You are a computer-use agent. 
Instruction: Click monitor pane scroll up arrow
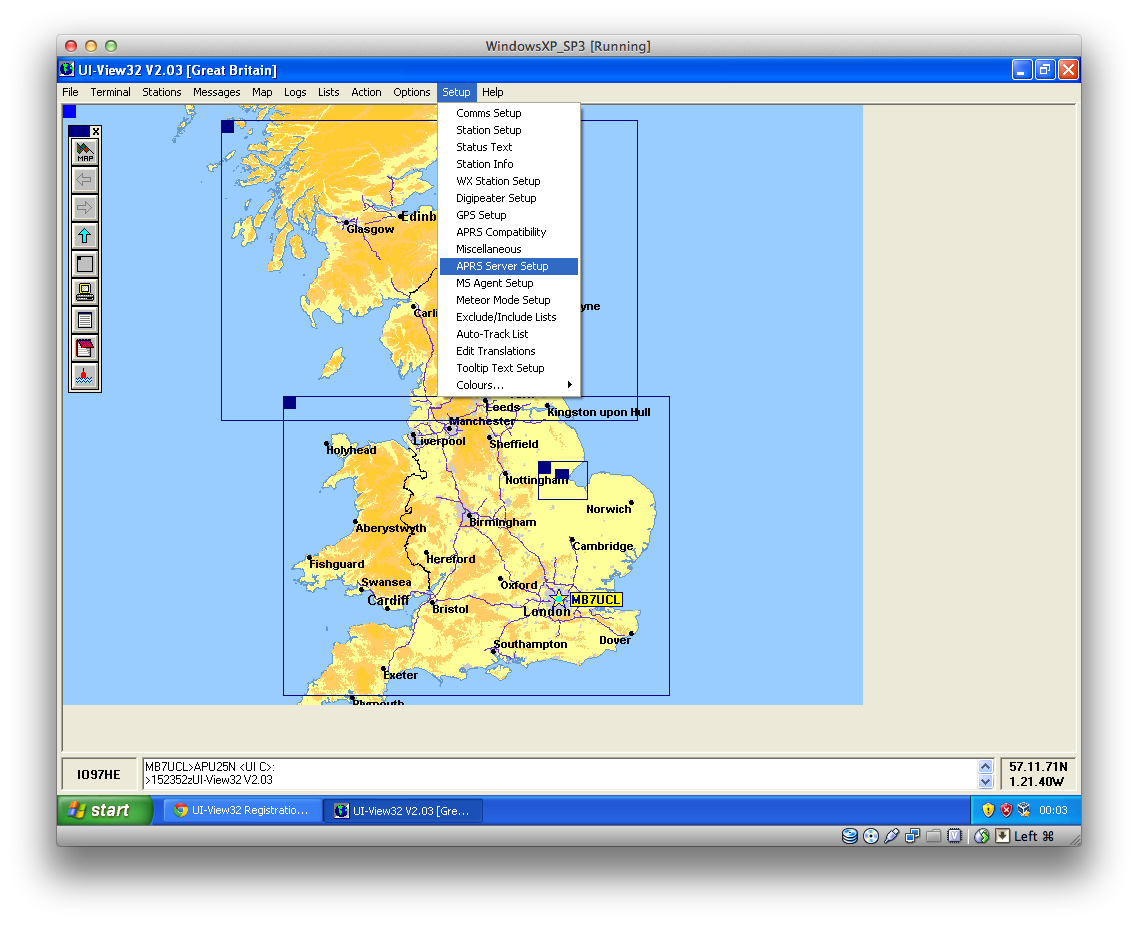(x=985, y=767)
